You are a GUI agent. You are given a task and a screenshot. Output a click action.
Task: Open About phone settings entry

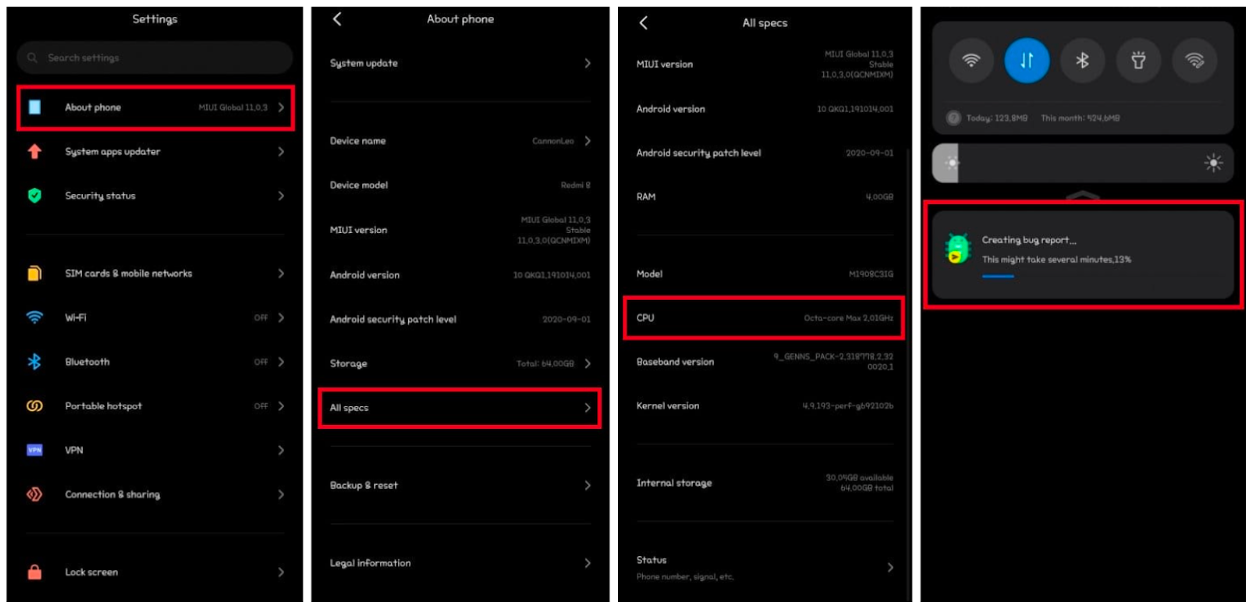155,108
